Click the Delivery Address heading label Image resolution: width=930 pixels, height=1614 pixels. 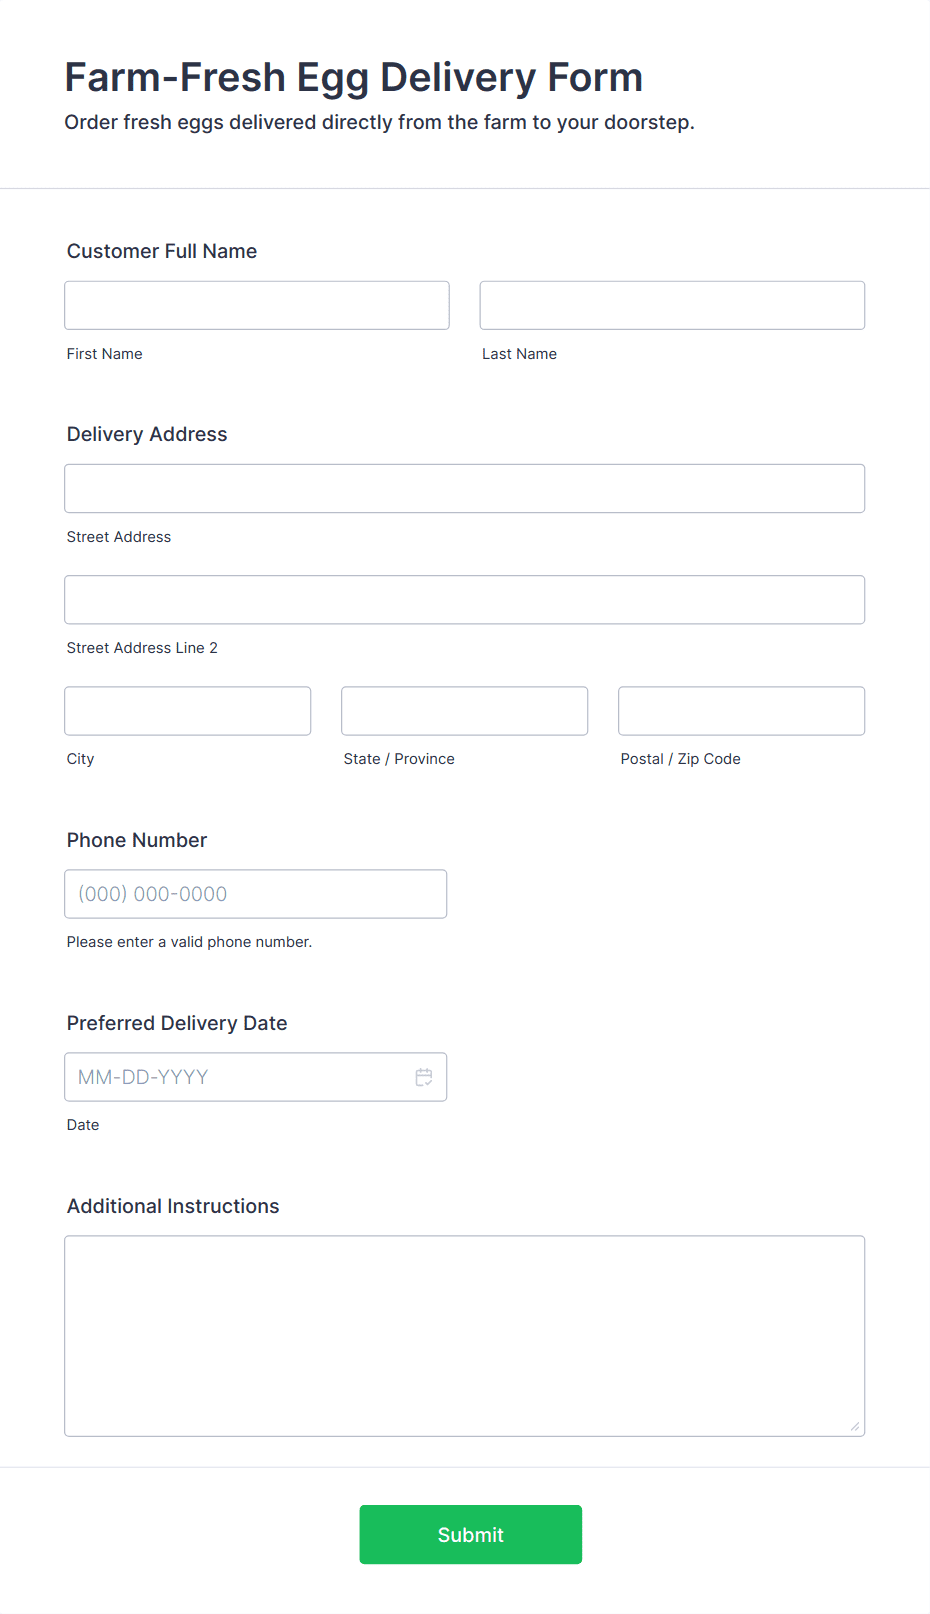tap(147, 434)
